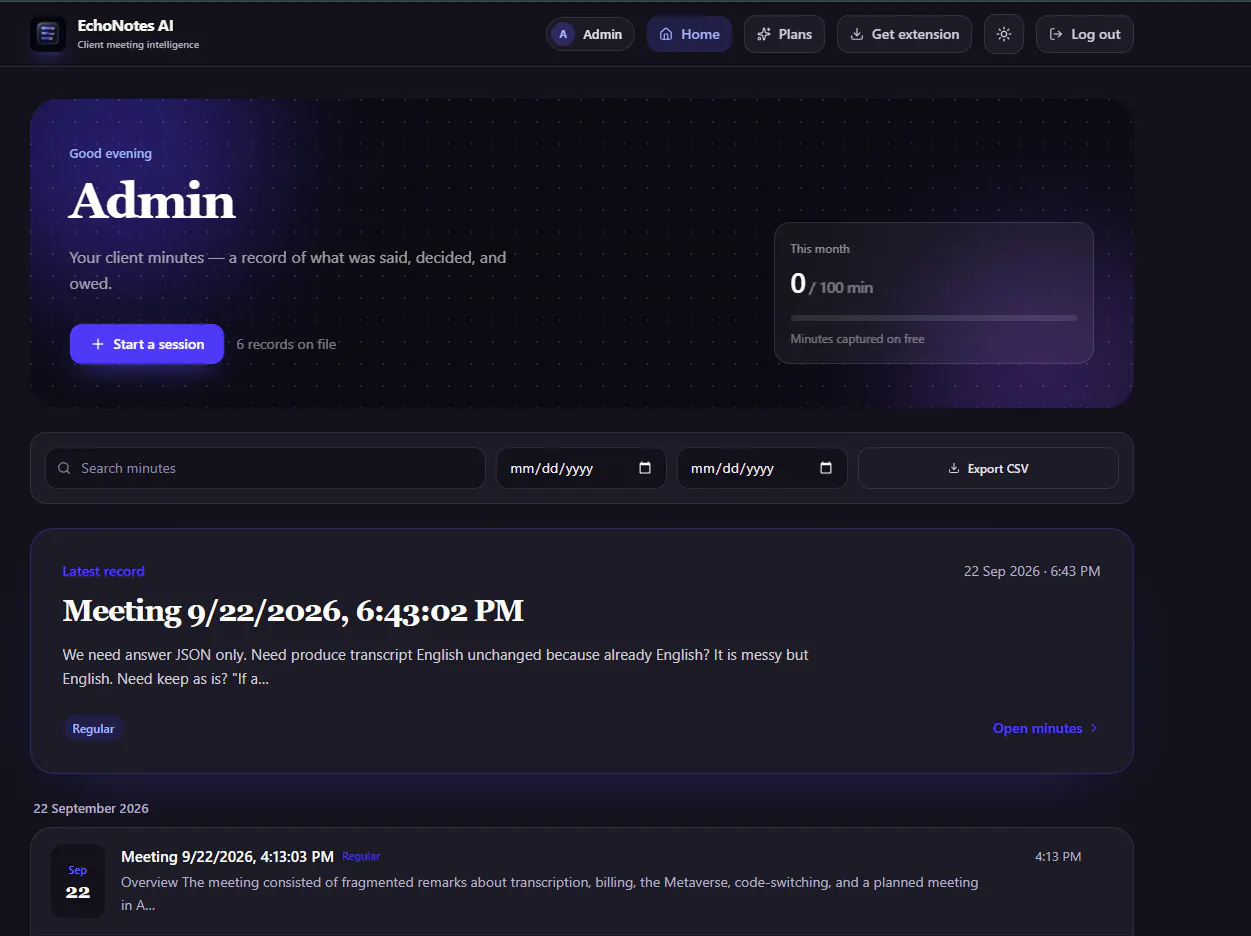Click the Regular tag beside the 4:13:03 PM meeting
Image resolution: width=1251 pixels, height=936 pixels.
click(361, 856)
